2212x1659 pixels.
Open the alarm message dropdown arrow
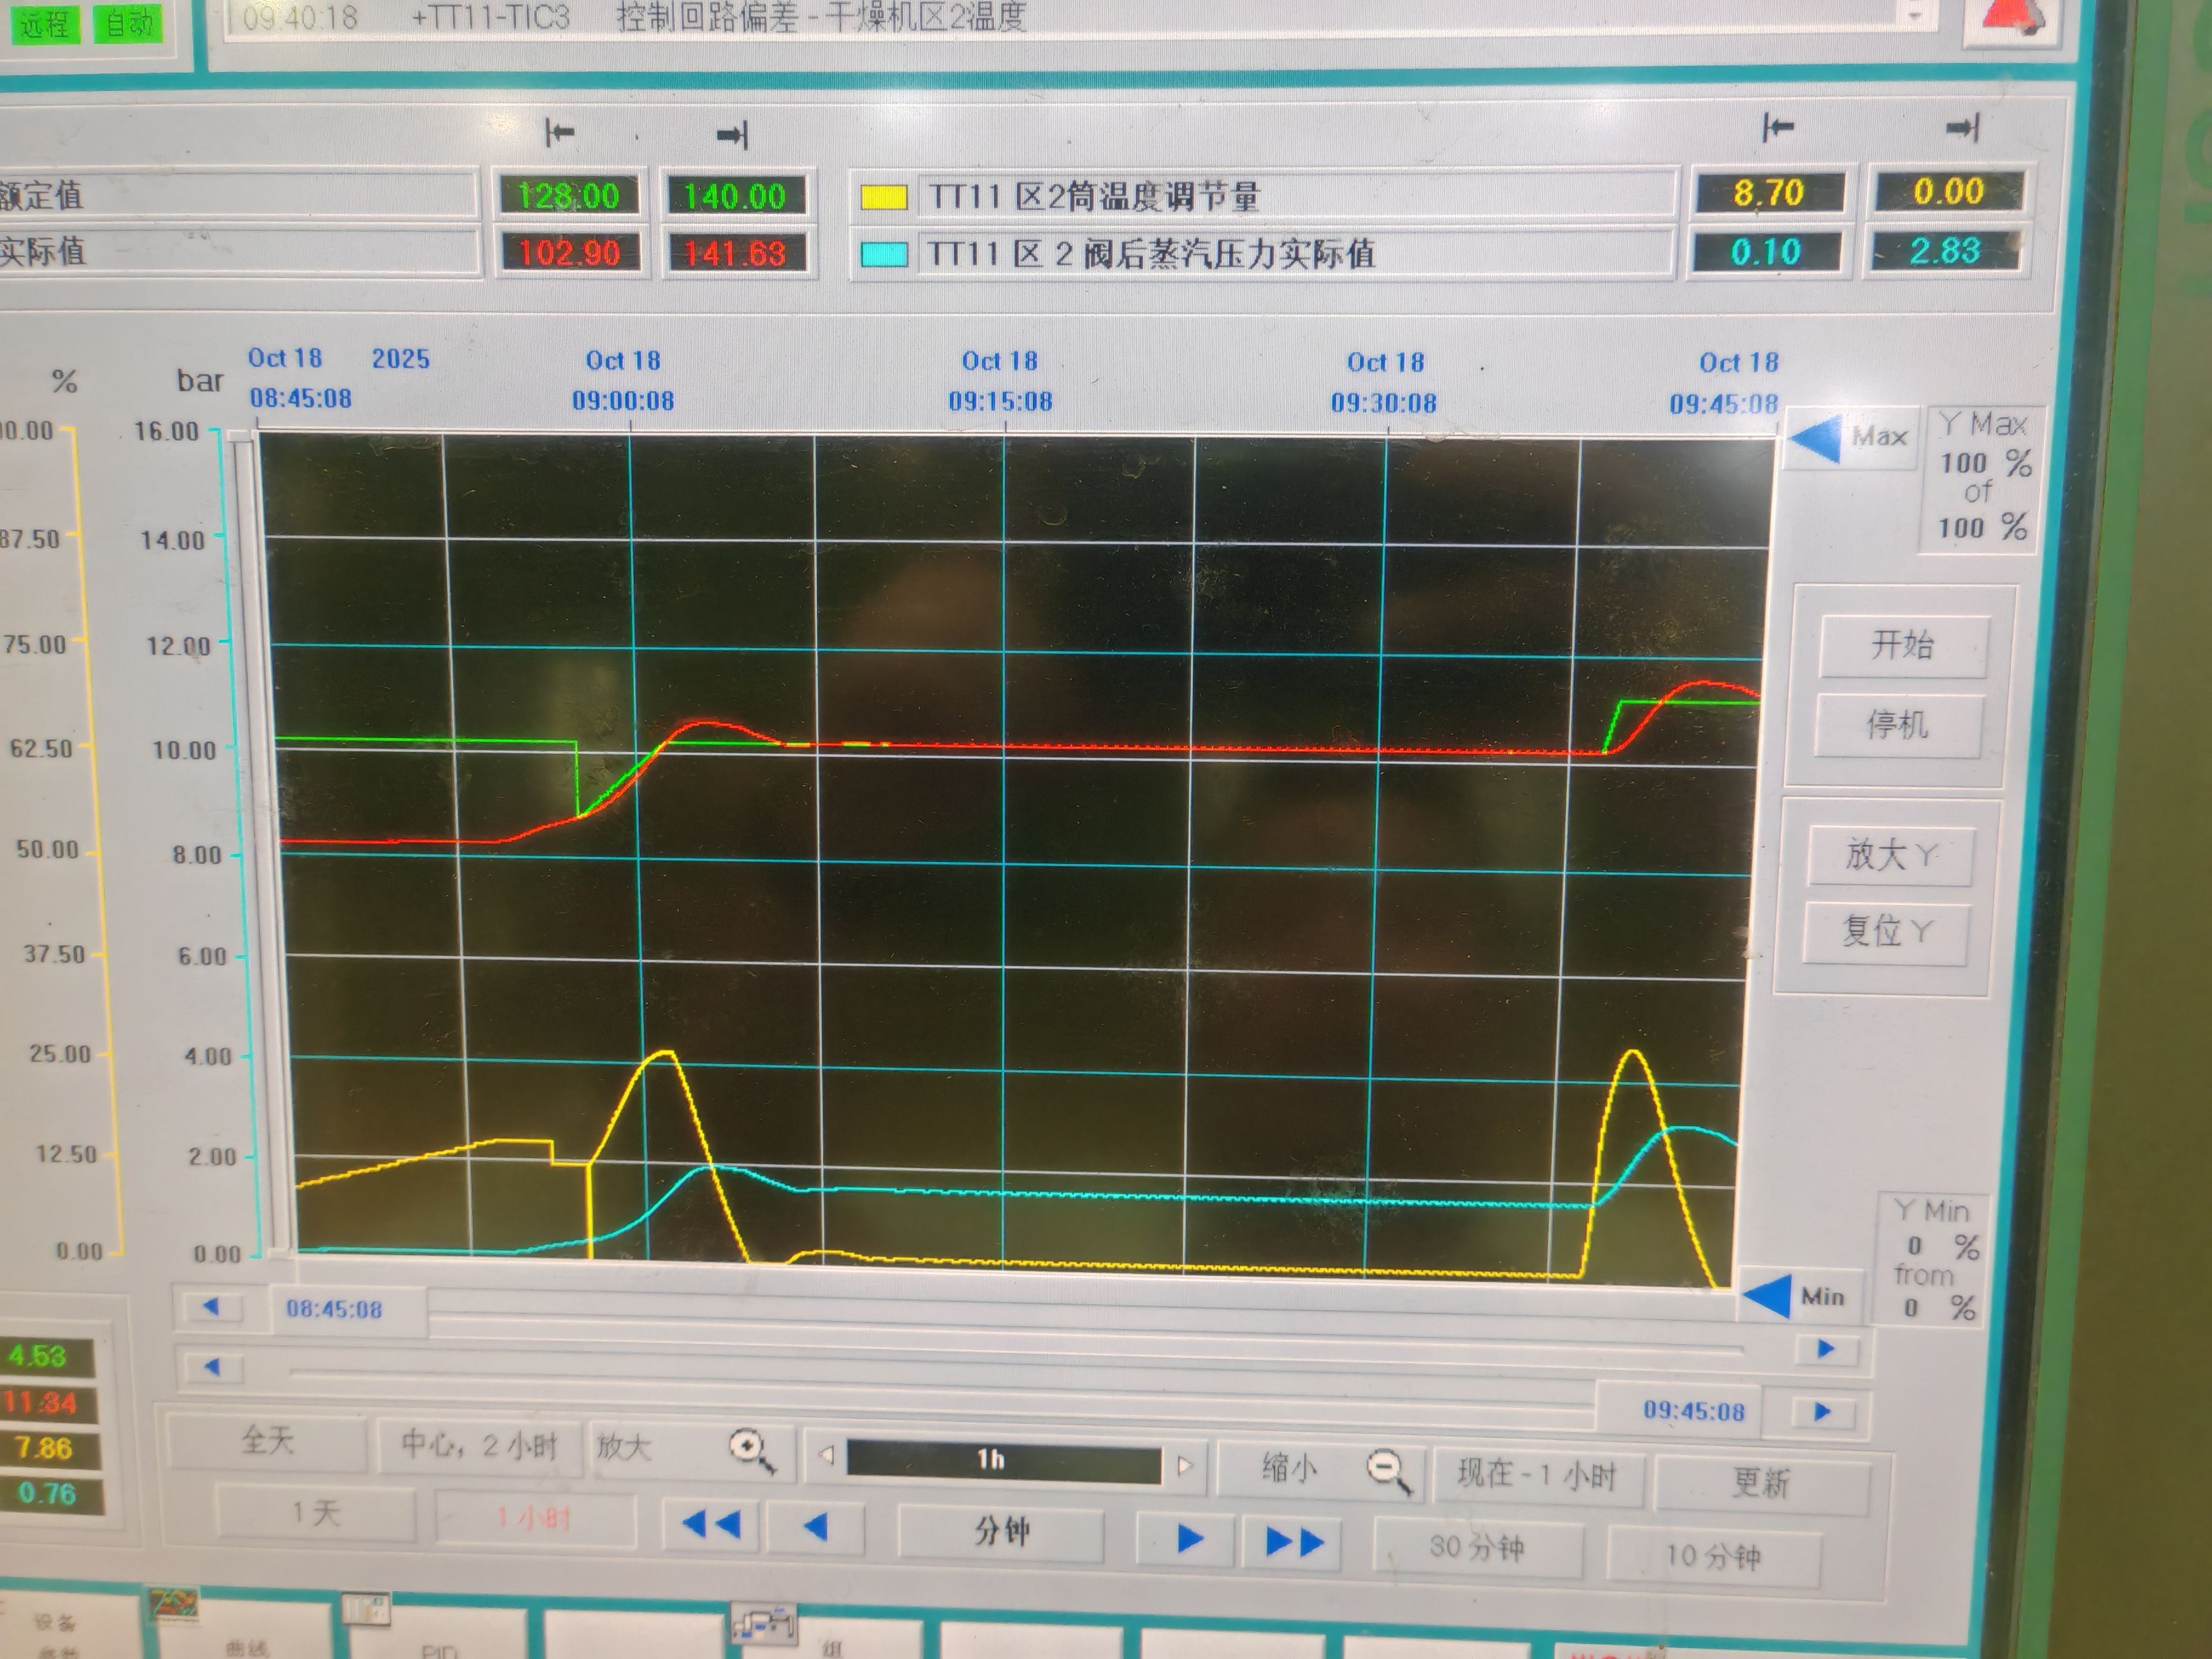(1916, 15)
